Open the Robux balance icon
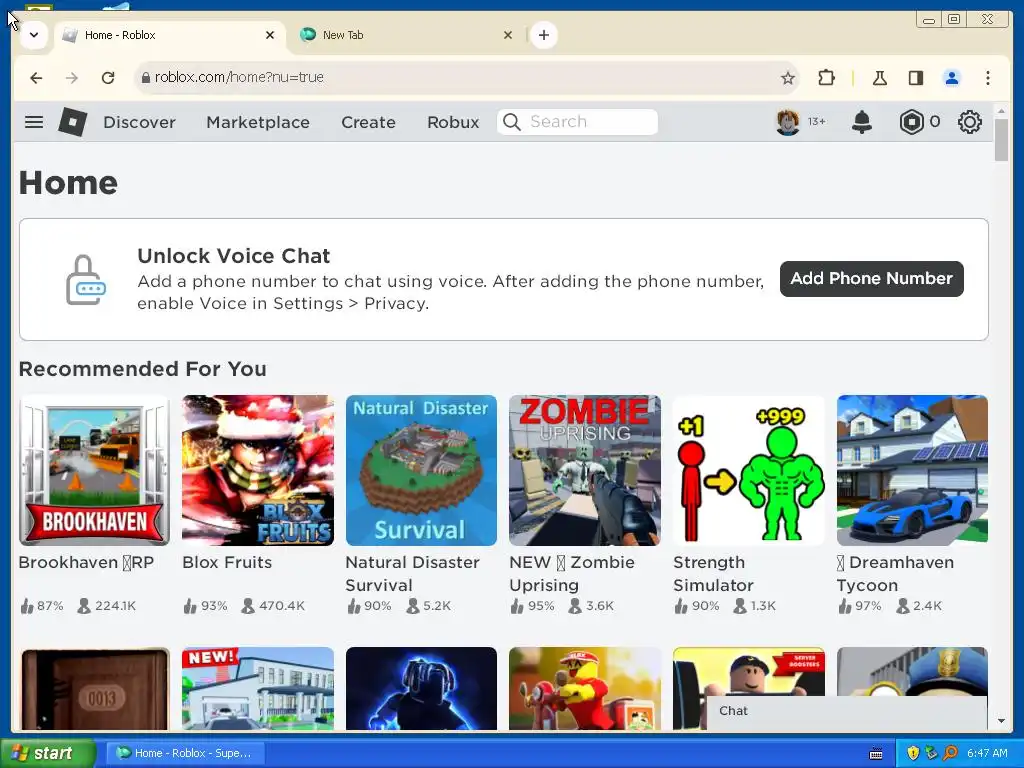The width and height of the screenshot is (1024, 768). click(x=911, y=122)
